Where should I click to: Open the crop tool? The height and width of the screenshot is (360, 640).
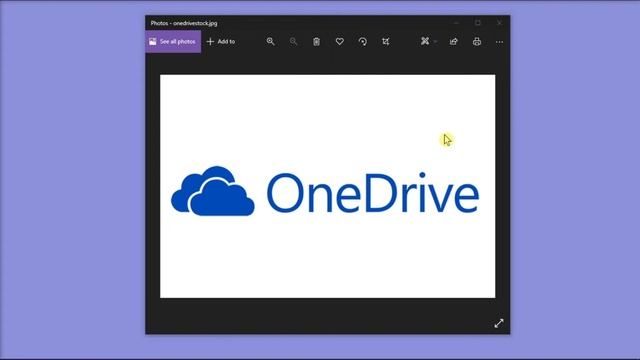click(386, 42)
